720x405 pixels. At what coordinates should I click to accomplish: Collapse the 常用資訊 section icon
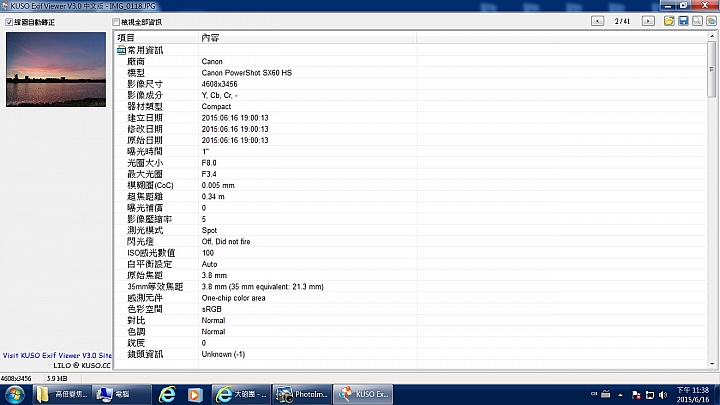pos(121,50)
